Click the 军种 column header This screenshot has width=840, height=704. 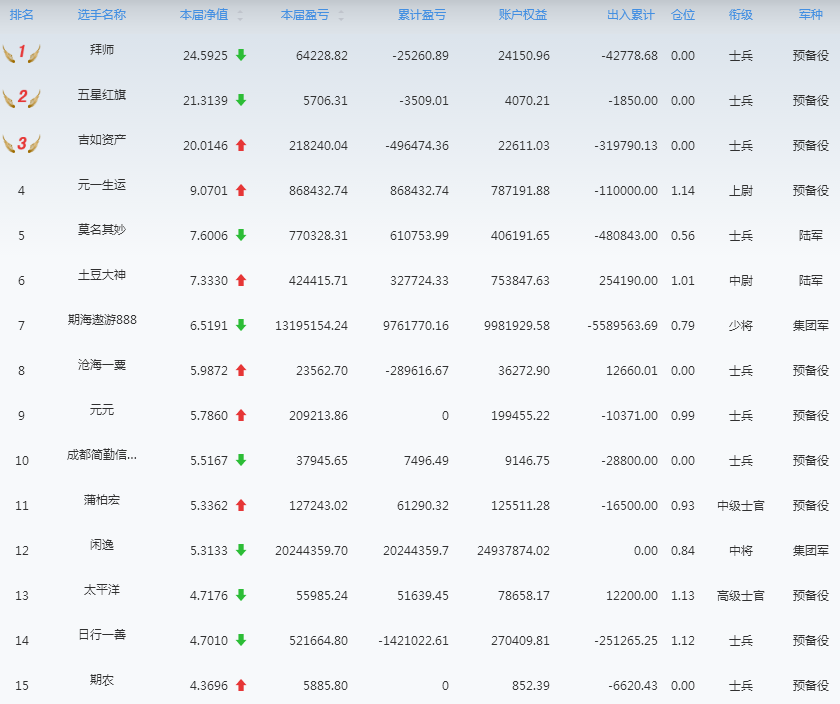pos(811,15)
